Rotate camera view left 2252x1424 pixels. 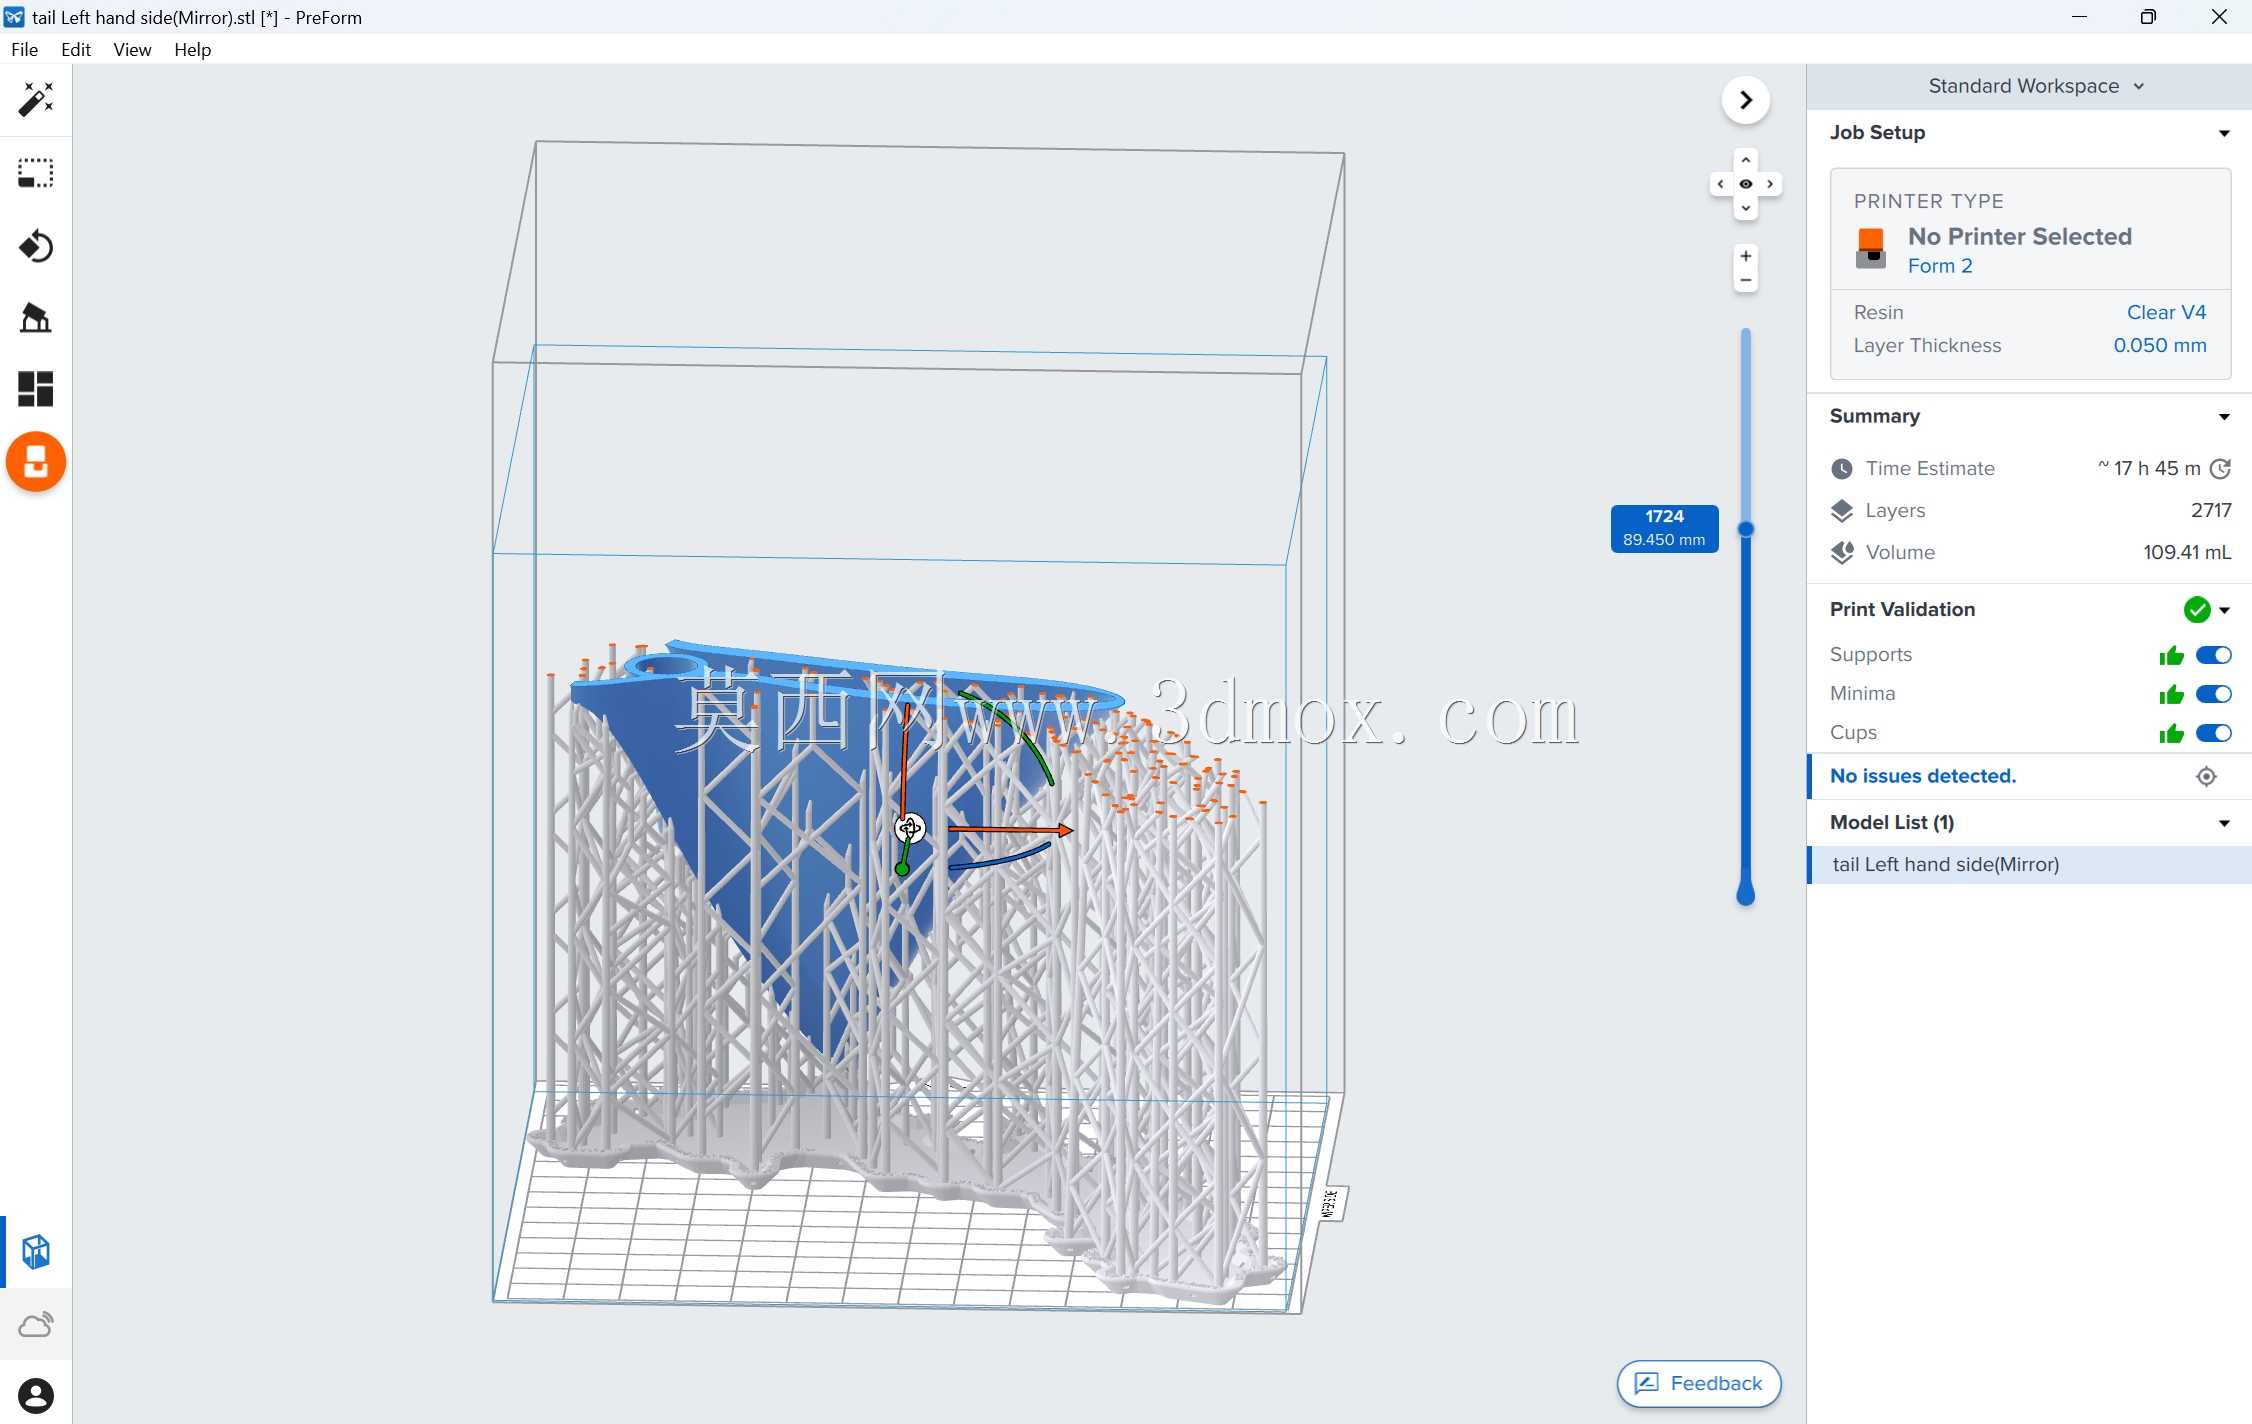pyautogui.click(x=1720, y=184)
